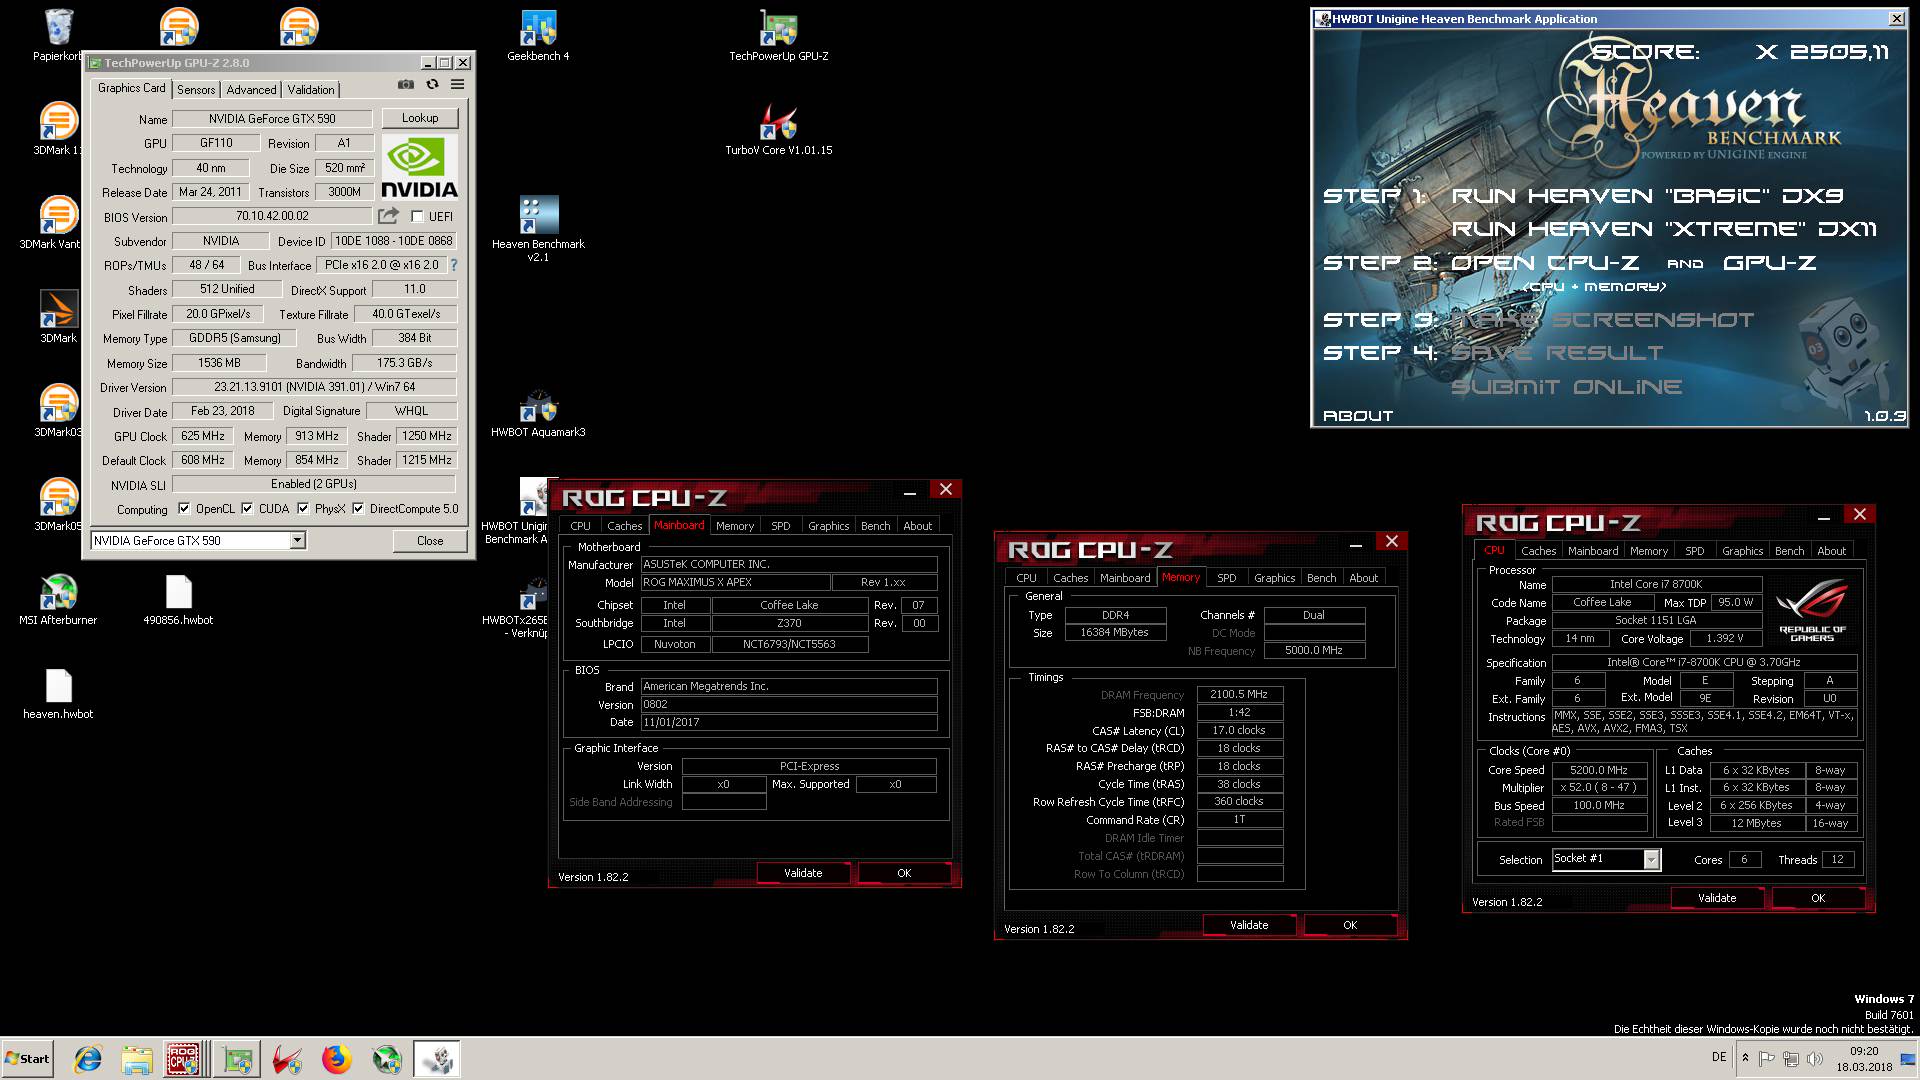This screenshot has height=1080, width=1920.
Task: Take a screenshot with GPU-Z camera icon
Action: pos(405,85)
